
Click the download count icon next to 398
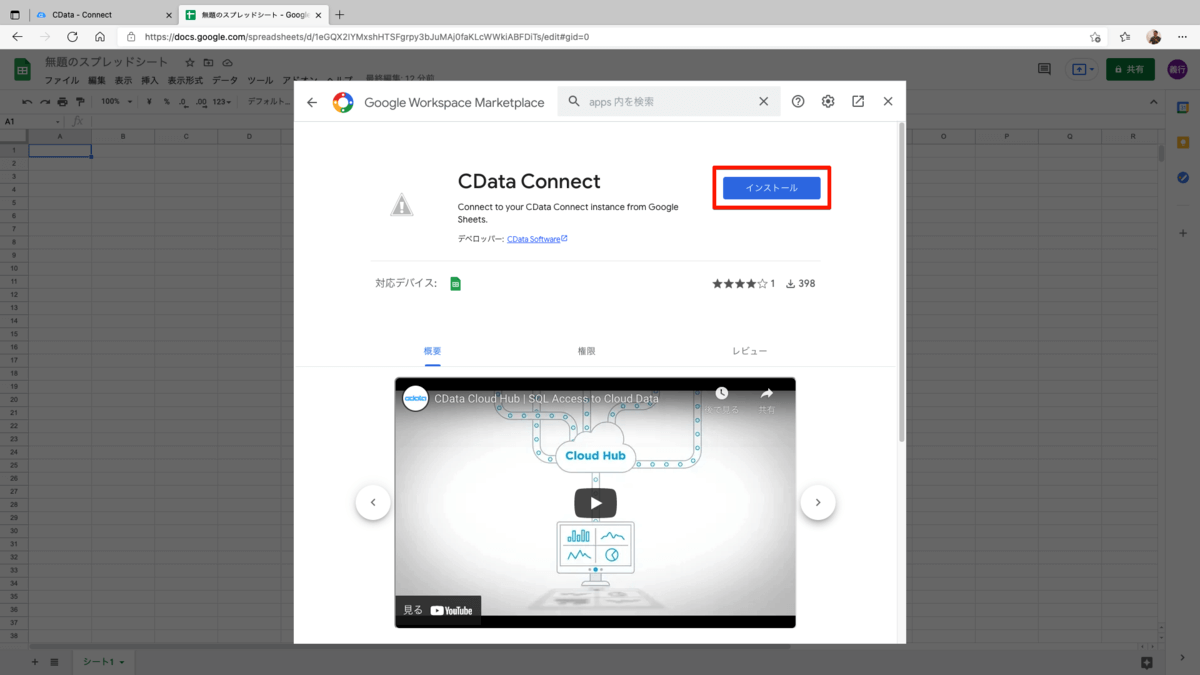[790, 284]
